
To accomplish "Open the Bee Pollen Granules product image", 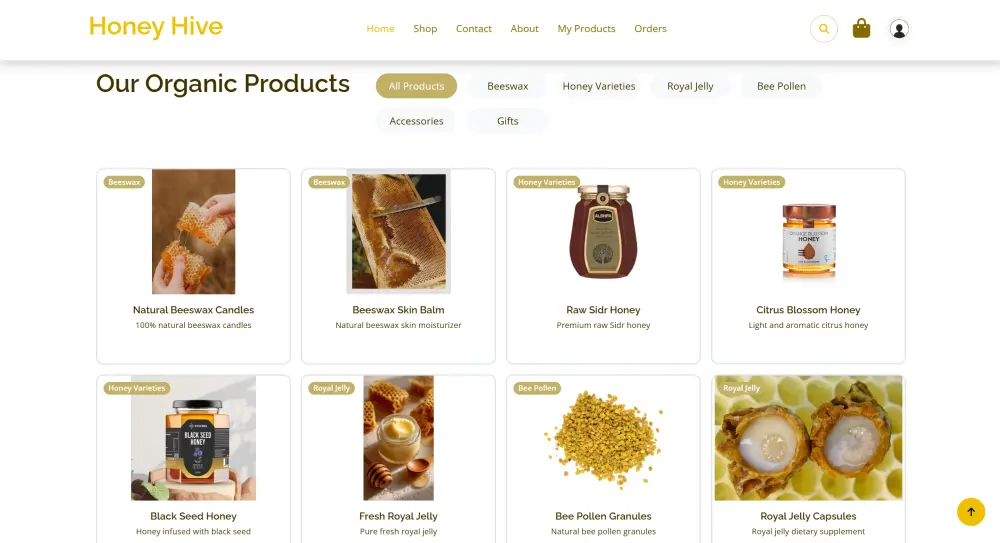I will click(603, 438).
